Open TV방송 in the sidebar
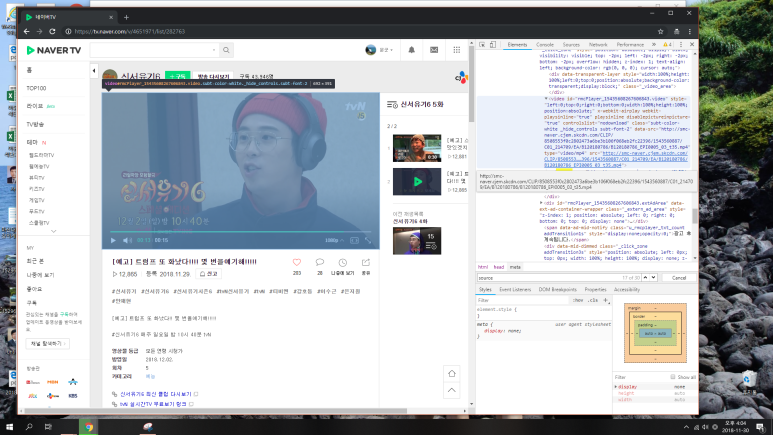Image resolution: width=773 pixels, height=435 pixels. point(35,124)
